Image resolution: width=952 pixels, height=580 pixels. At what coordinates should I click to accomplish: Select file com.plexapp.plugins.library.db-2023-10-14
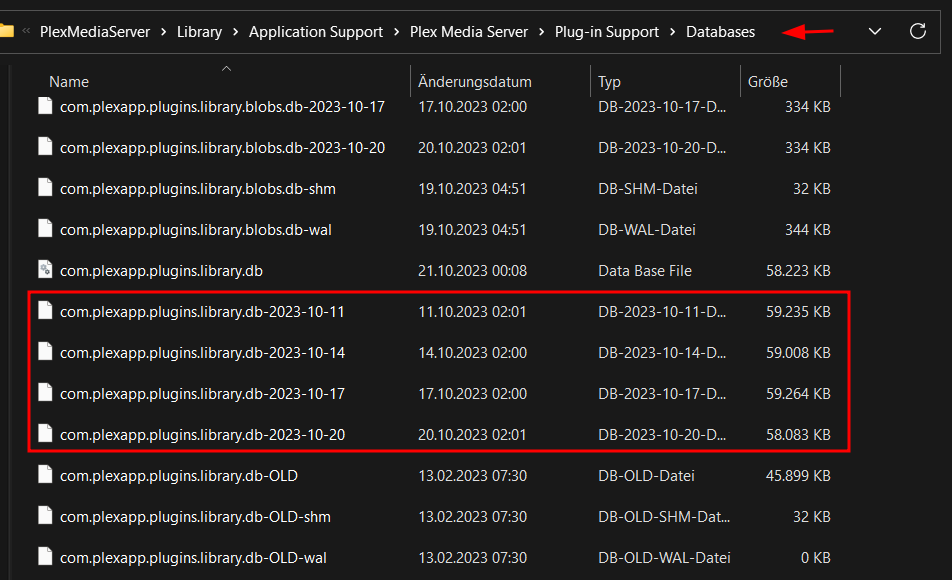pos(202,353)
